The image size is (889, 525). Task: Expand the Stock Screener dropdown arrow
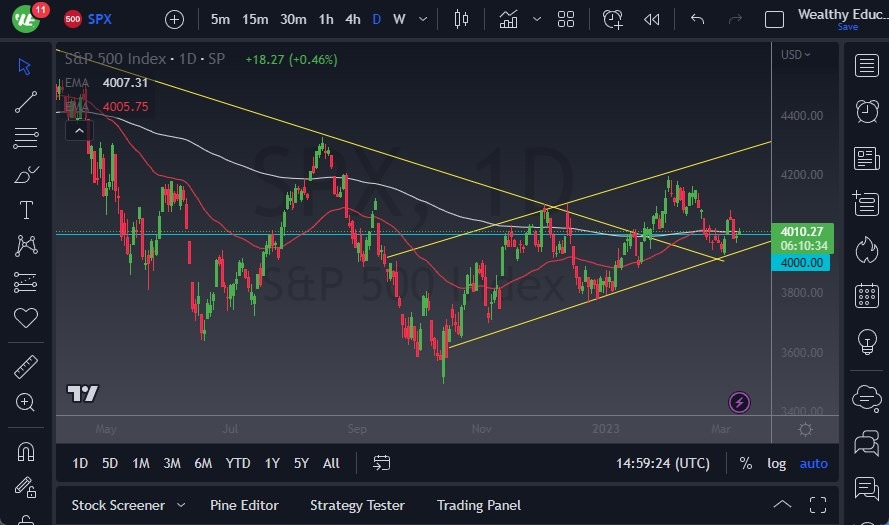coord(181,505)
